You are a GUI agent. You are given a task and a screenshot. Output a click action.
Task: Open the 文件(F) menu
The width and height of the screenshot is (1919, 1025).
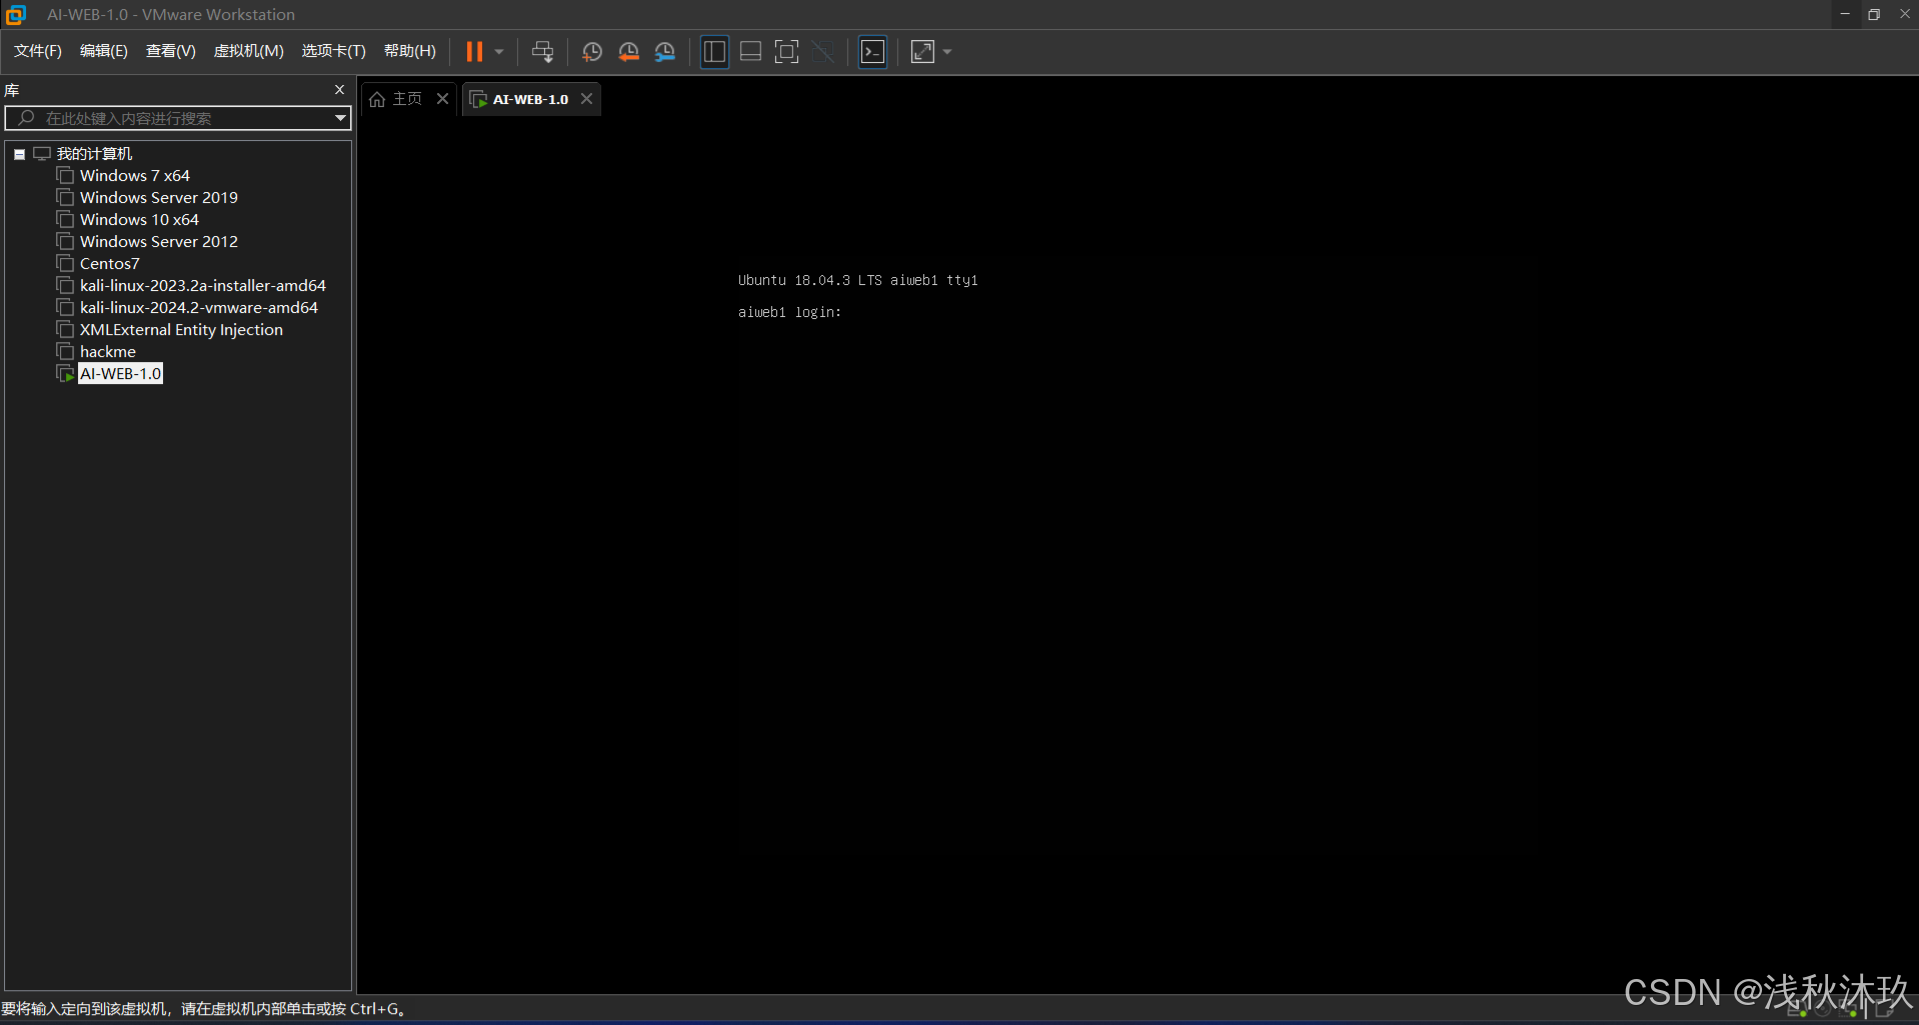click(38, 51)
